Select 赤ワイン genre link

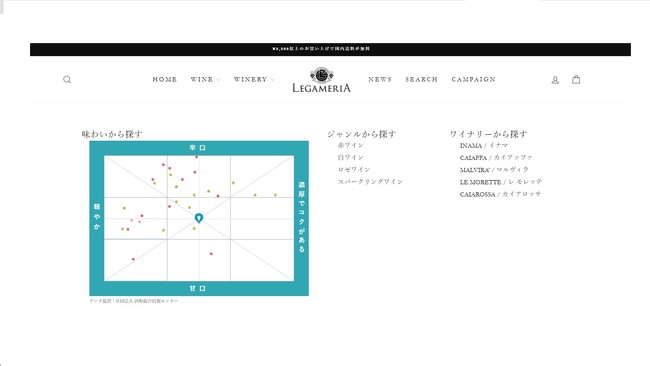351,145
